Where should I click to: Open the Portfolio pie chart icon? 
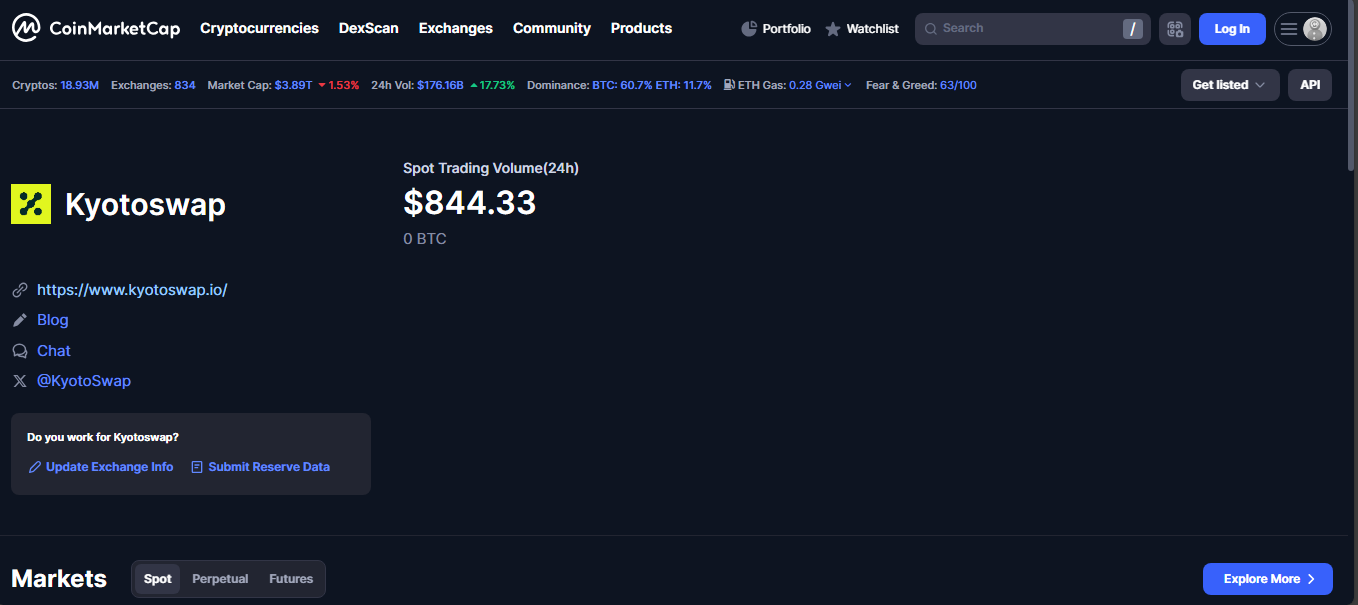(749, 29)
